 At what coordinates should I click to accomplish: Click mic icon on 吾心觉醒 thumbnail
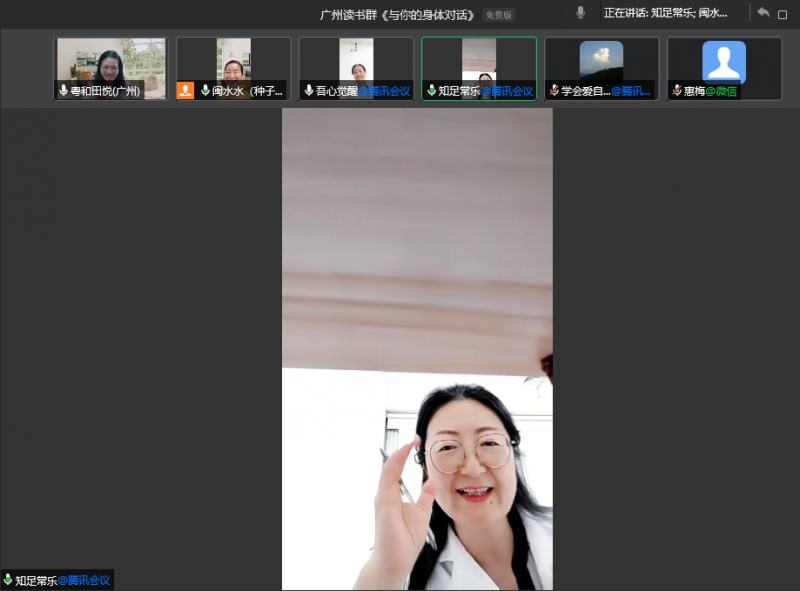309,90
